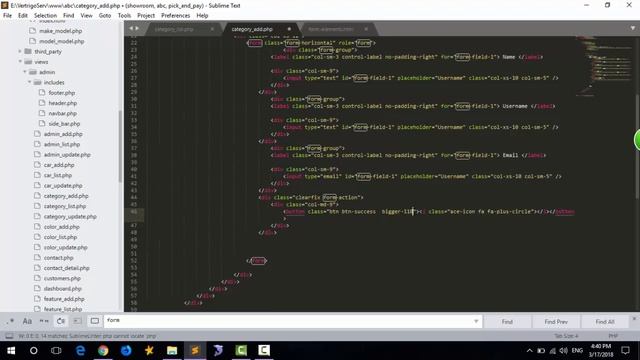
Task: Click the Find All button
Action: [604, 322]
